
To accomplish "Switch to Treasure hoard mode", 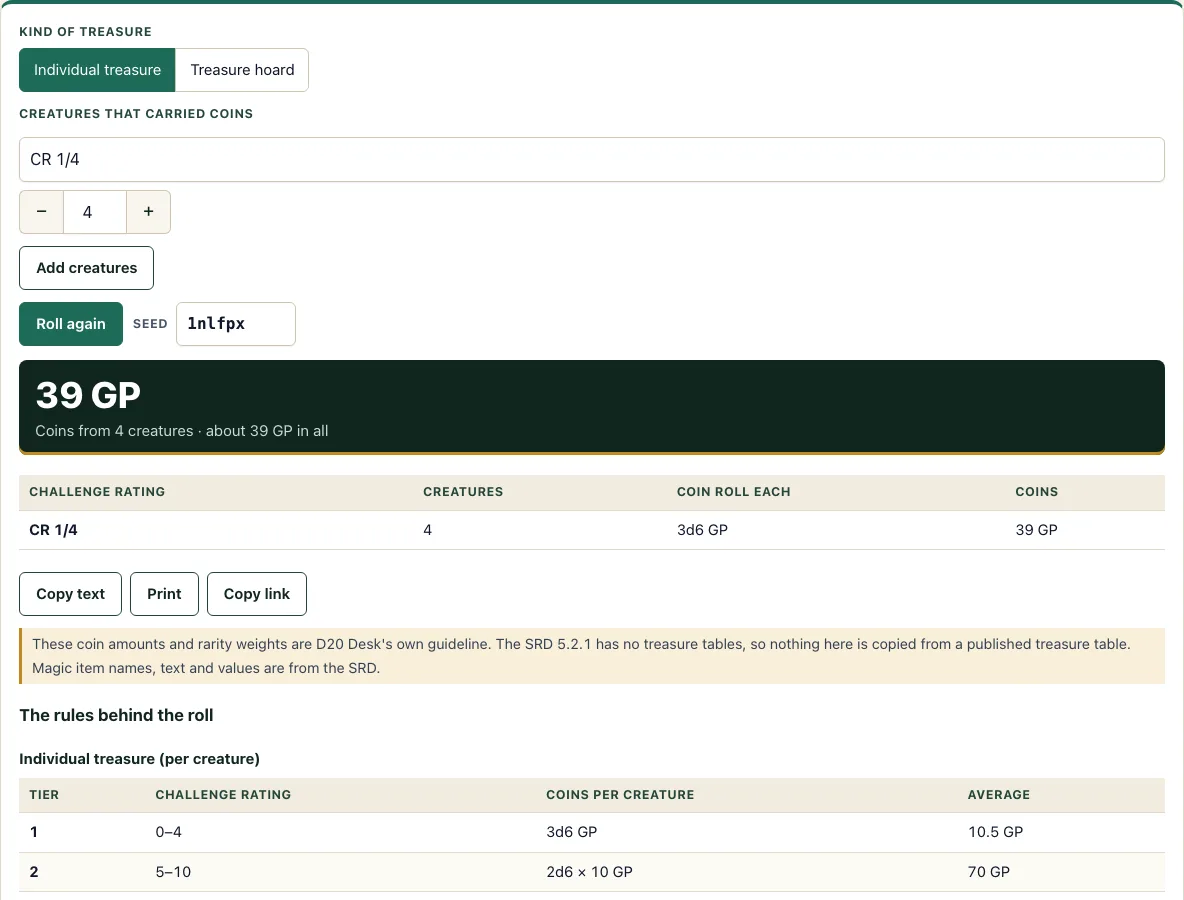I will pyautogui.click(x=242, y=70).
